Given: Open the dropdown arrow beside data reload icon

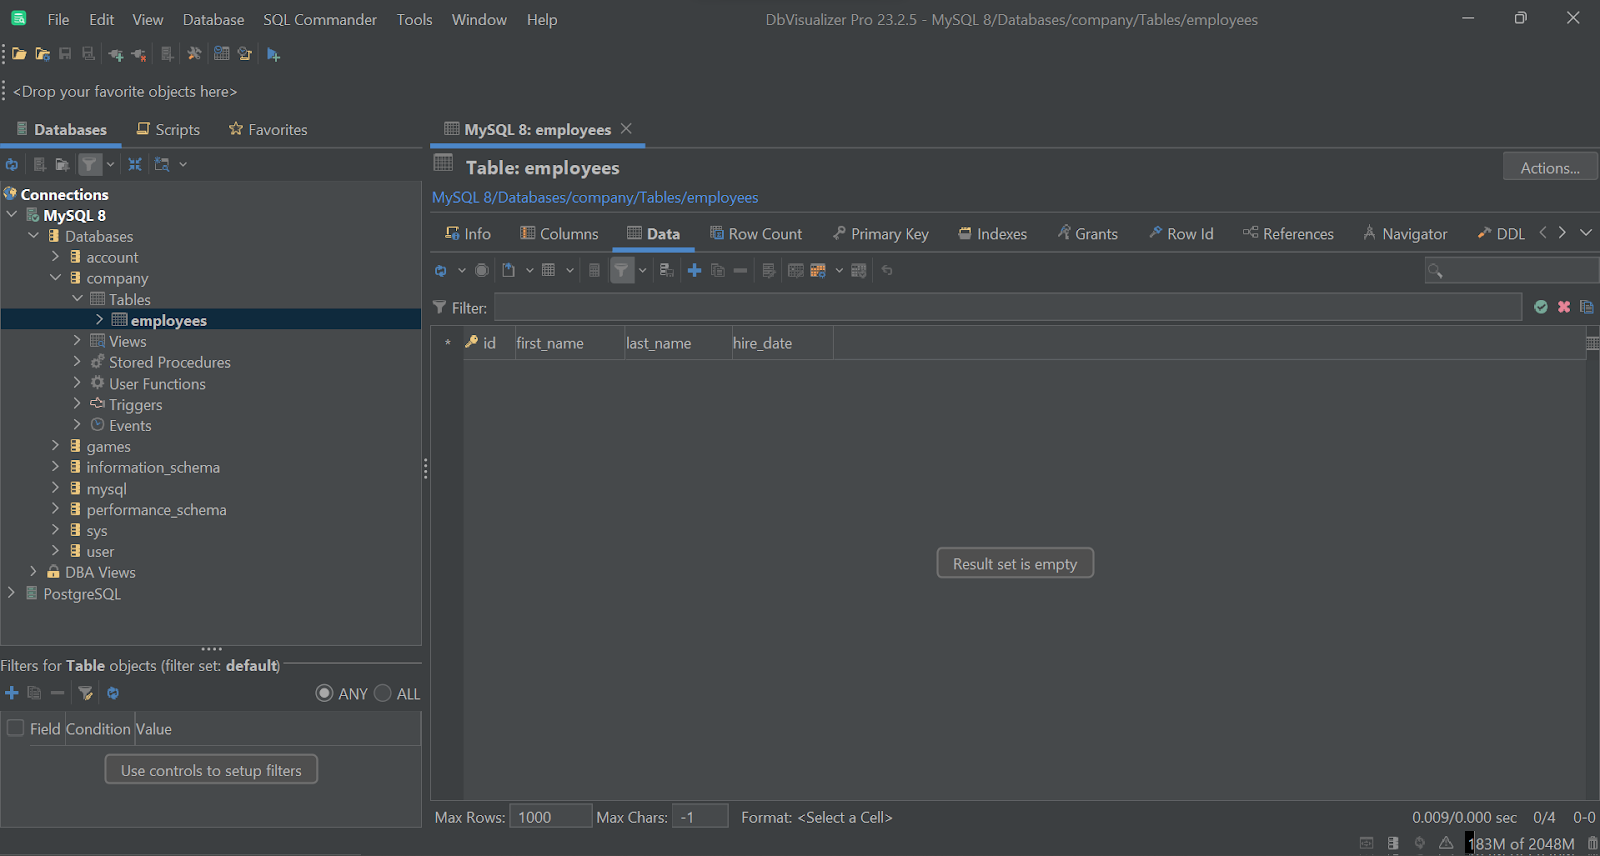Looking at the screenshot, I should pos(461,271).
